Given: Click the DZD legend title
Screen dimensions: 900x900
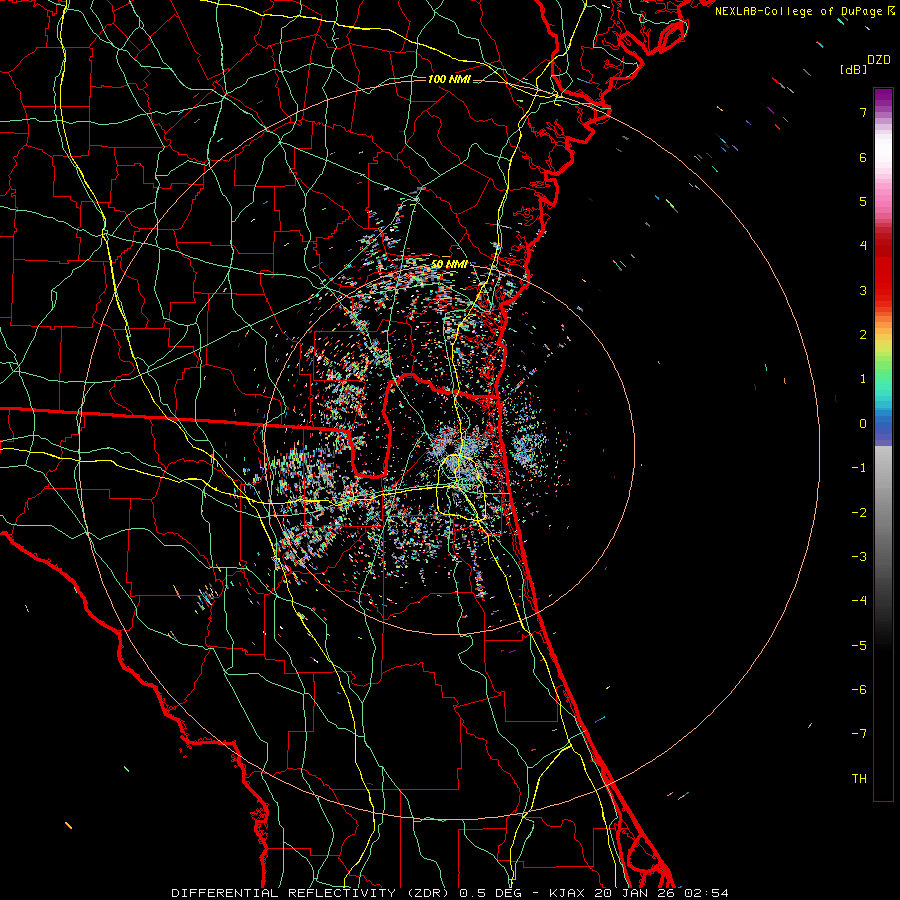Looking at the screenshot, I should pyautogui.click(x=878, y=60).
